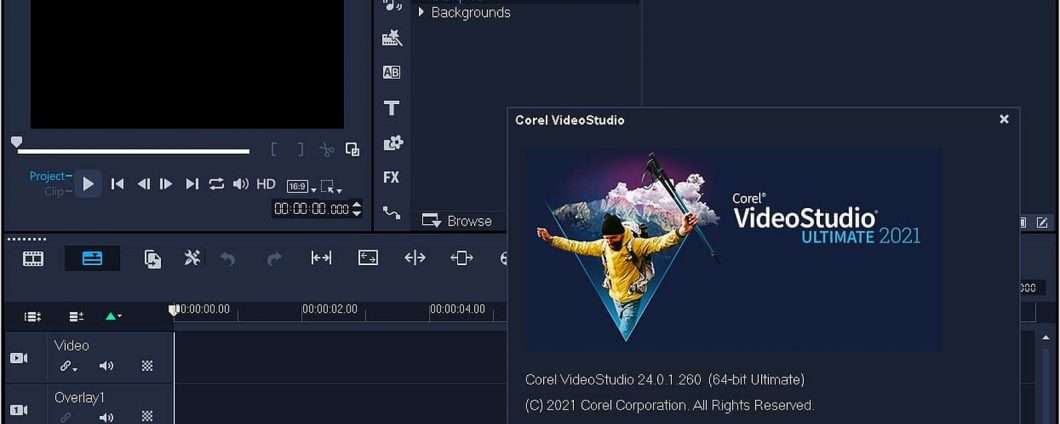This screenshot has width=1060, height=424.
Task: Switch to Storyboard view
Action: tap(33, 258)
